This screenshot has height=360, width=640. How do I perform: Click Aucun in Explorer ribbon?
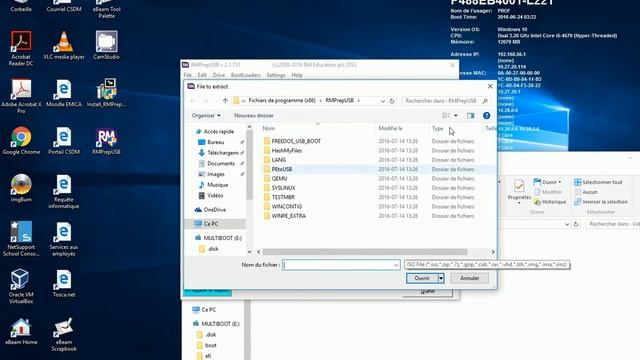pyautogui.click(x=586, y=192)
